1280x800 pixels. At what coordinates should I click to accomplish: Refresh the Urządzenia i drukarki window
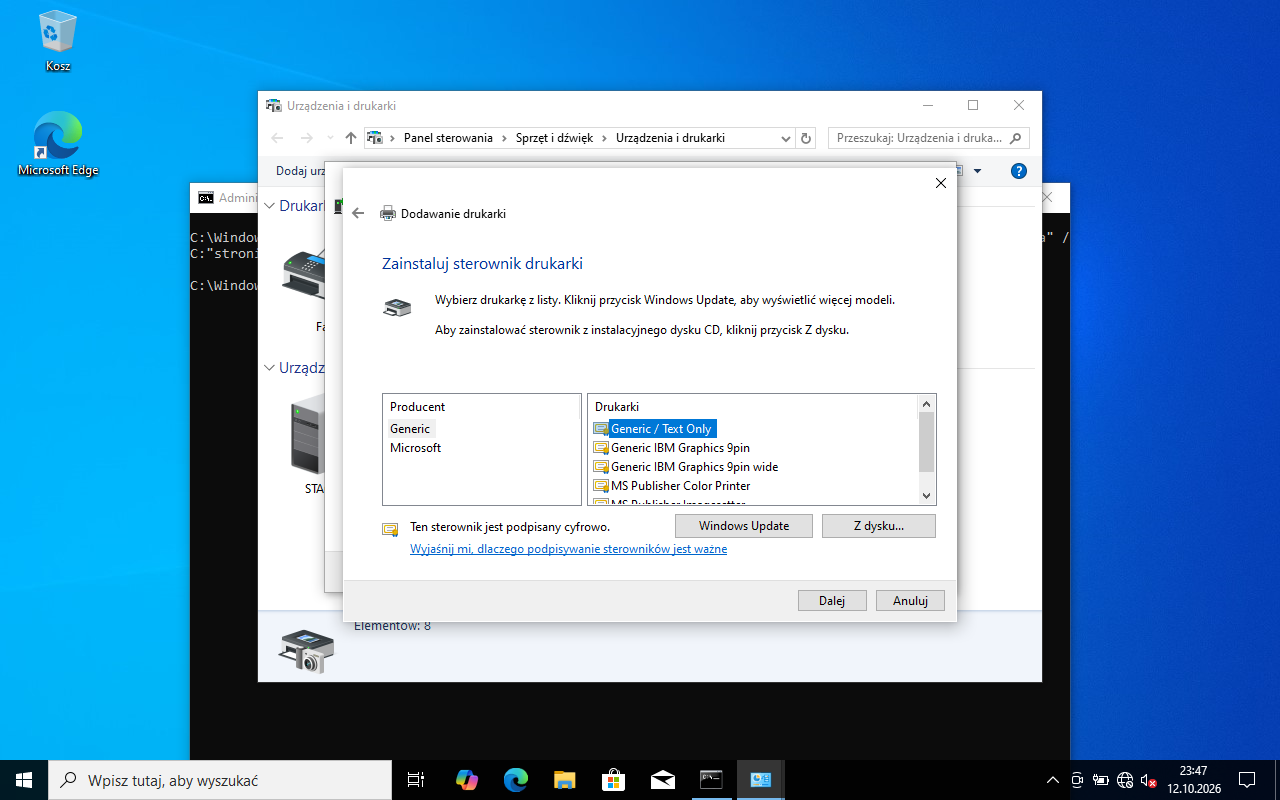(806, 138)
